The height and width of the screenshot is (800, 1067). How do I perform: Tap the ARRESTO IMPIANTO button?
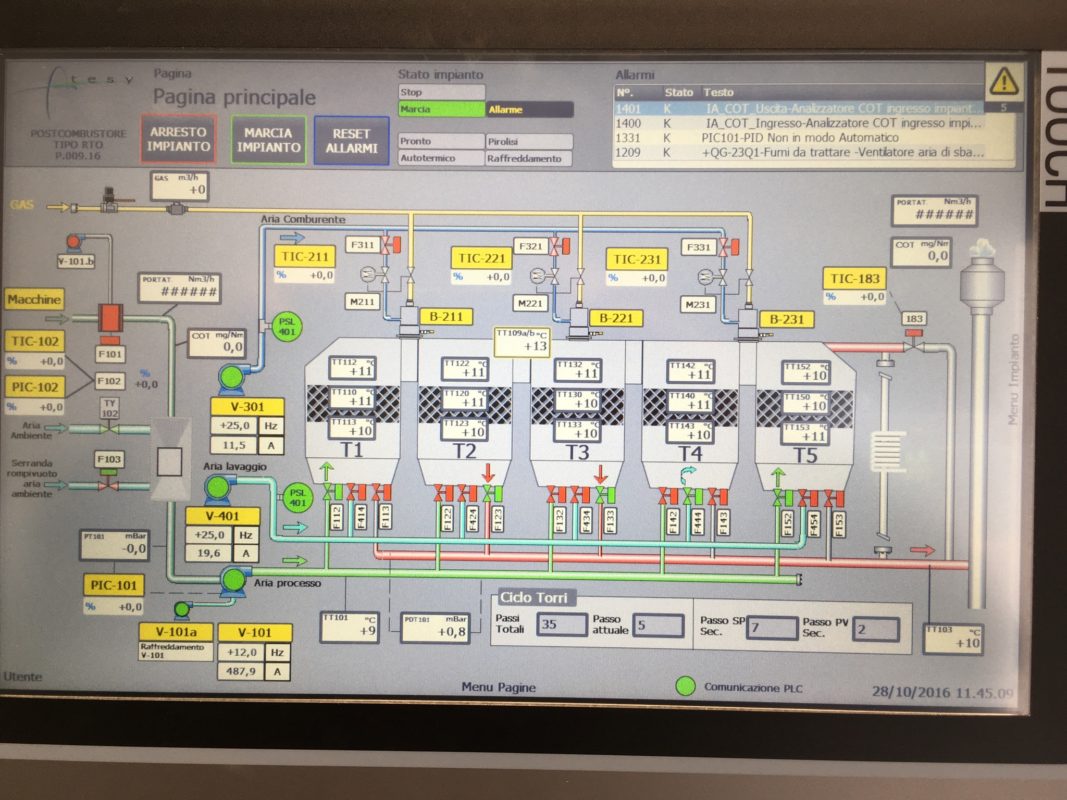click(178, 139)
